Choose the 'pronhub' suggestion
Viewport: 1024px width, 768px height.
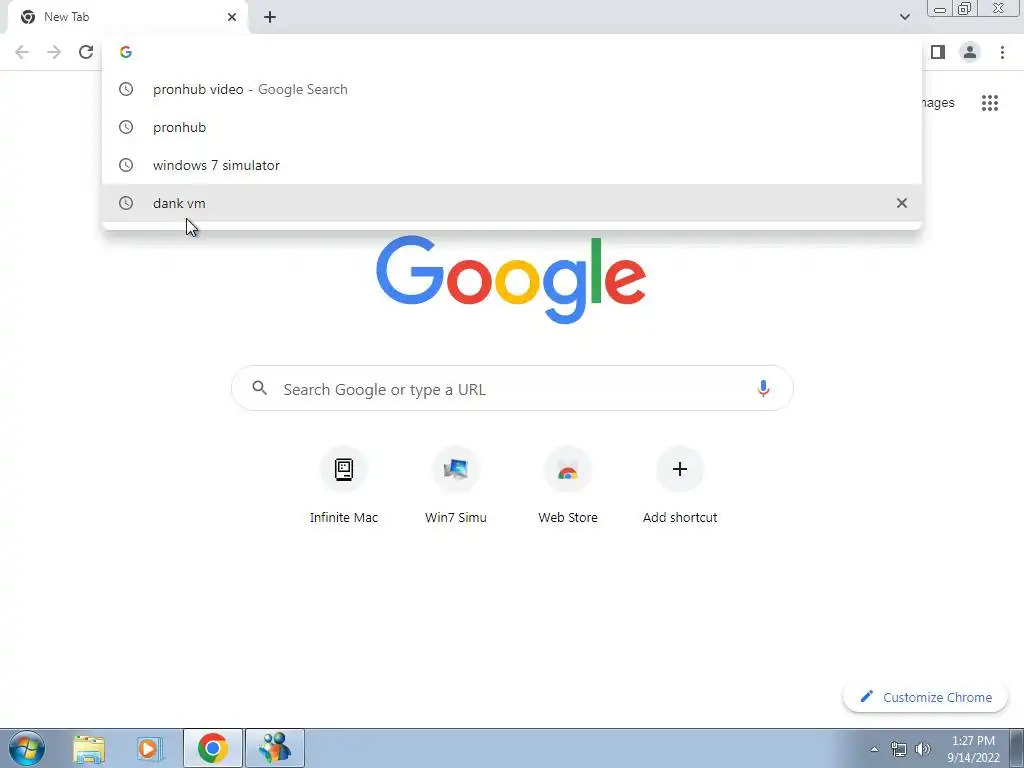point(512,127)
